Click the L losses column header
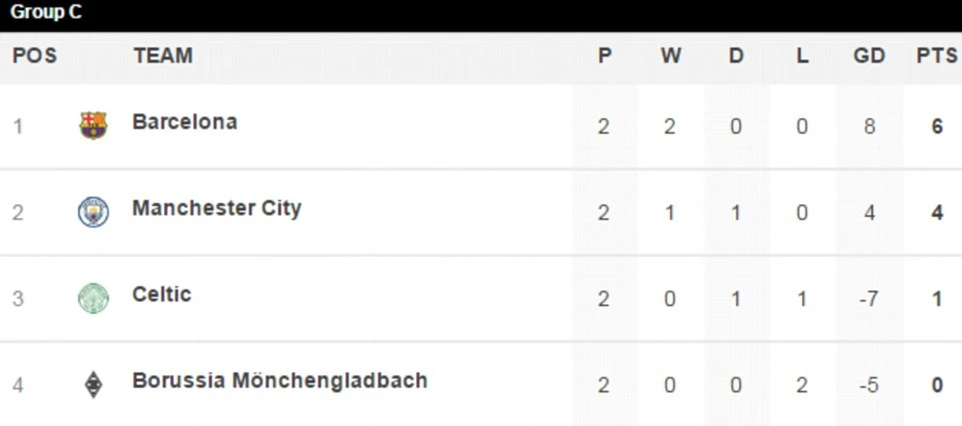Screen dimensions: 962x426 pos(802,56)
